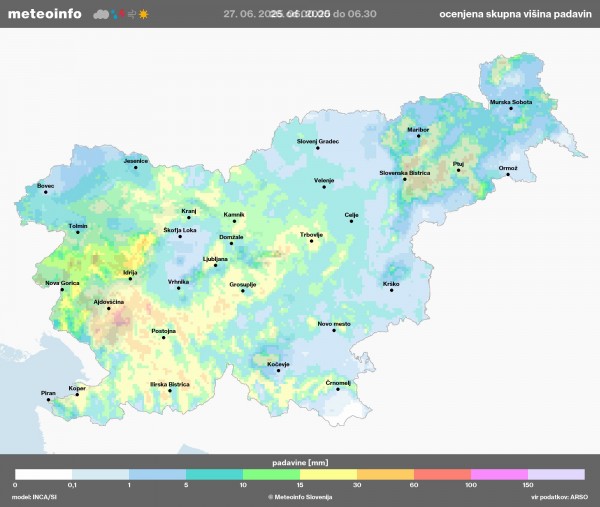This screenshot has height=507, width=600.
Task: Click the black dot marking Koper
Action: click(77, 395)
